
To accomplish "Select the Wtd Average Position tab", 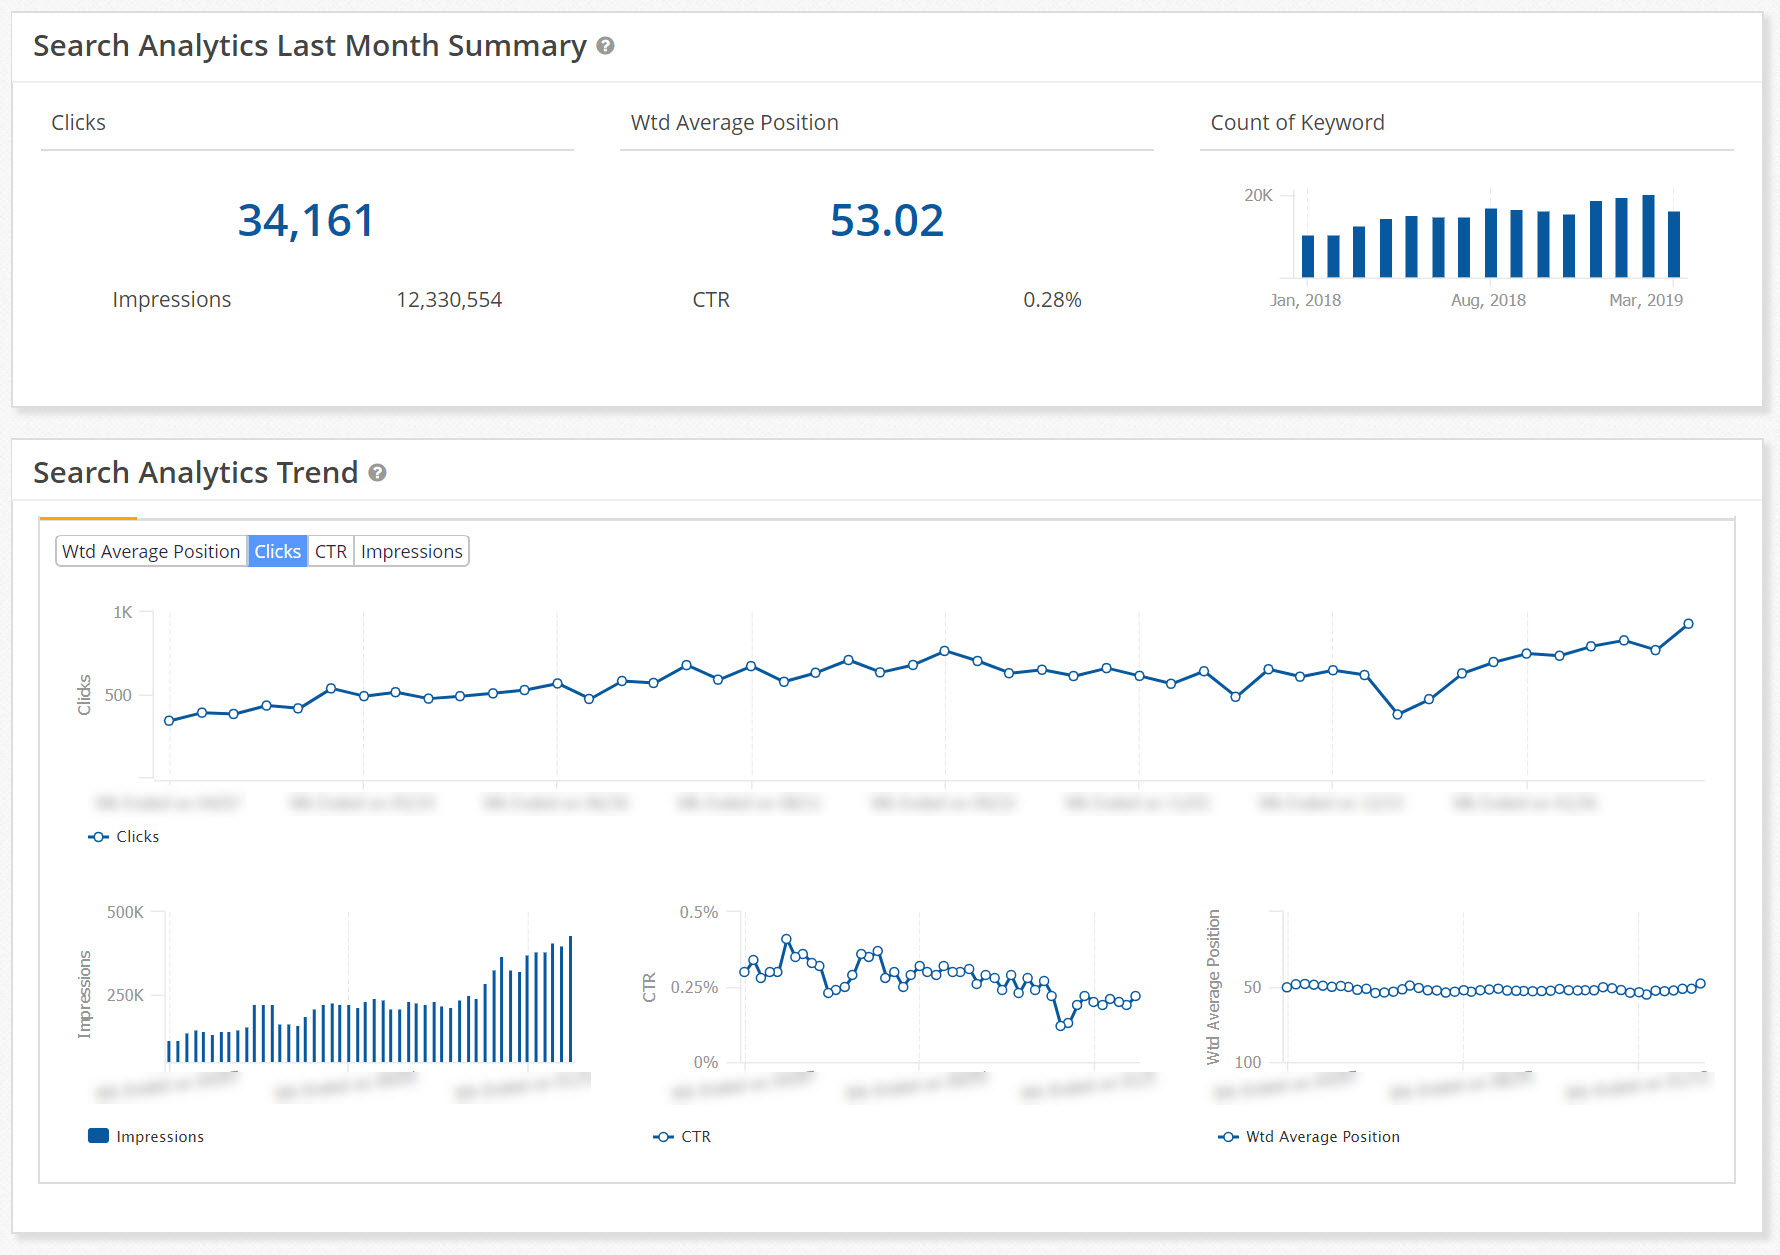I will 150,551.
